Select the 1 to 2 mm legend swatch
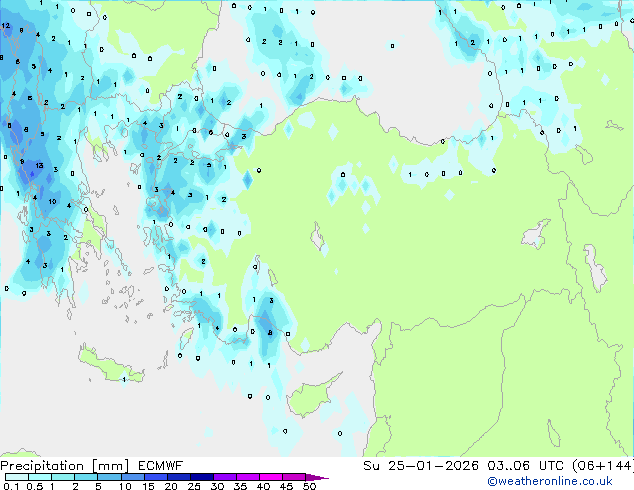The height and width of the screenshot is (490, 634). (63, 477)
